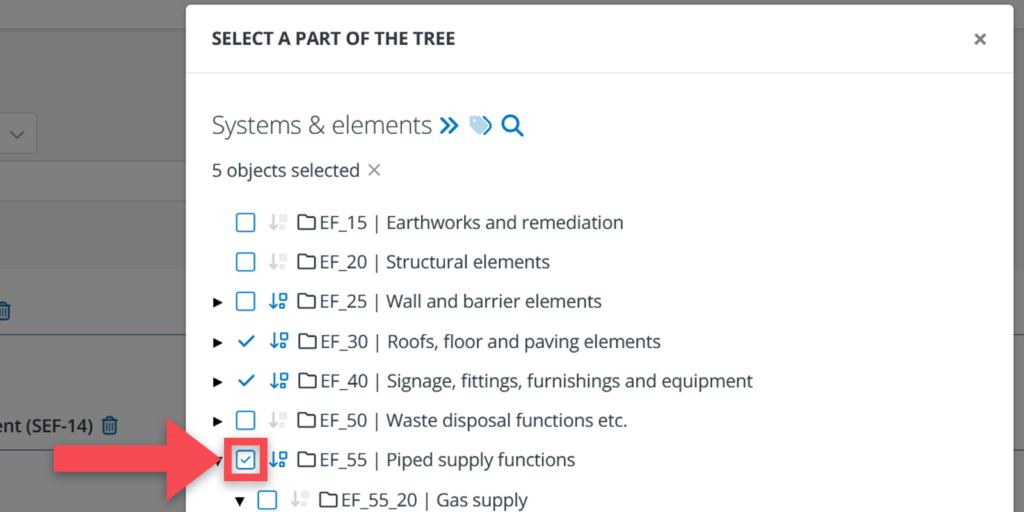Delete the SEF-14 item with trash icon

pyautogui.click(x=110, y=426)
